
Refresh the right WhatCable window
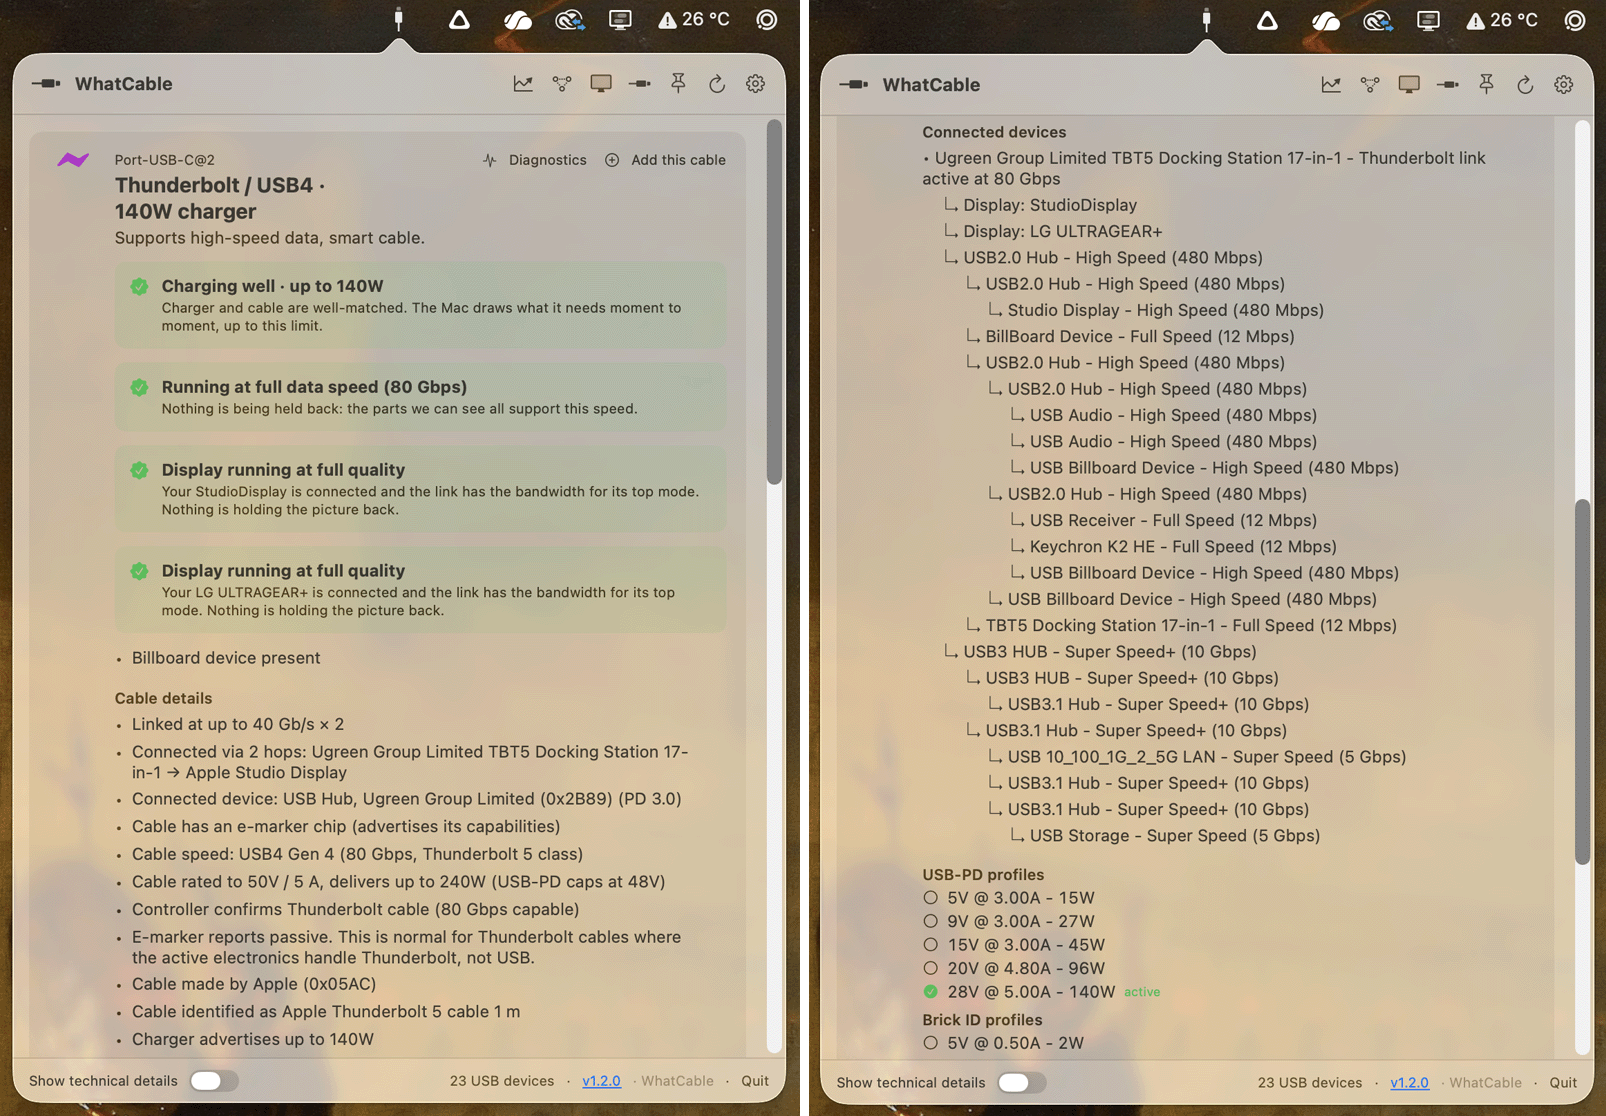coord(1525,85)
